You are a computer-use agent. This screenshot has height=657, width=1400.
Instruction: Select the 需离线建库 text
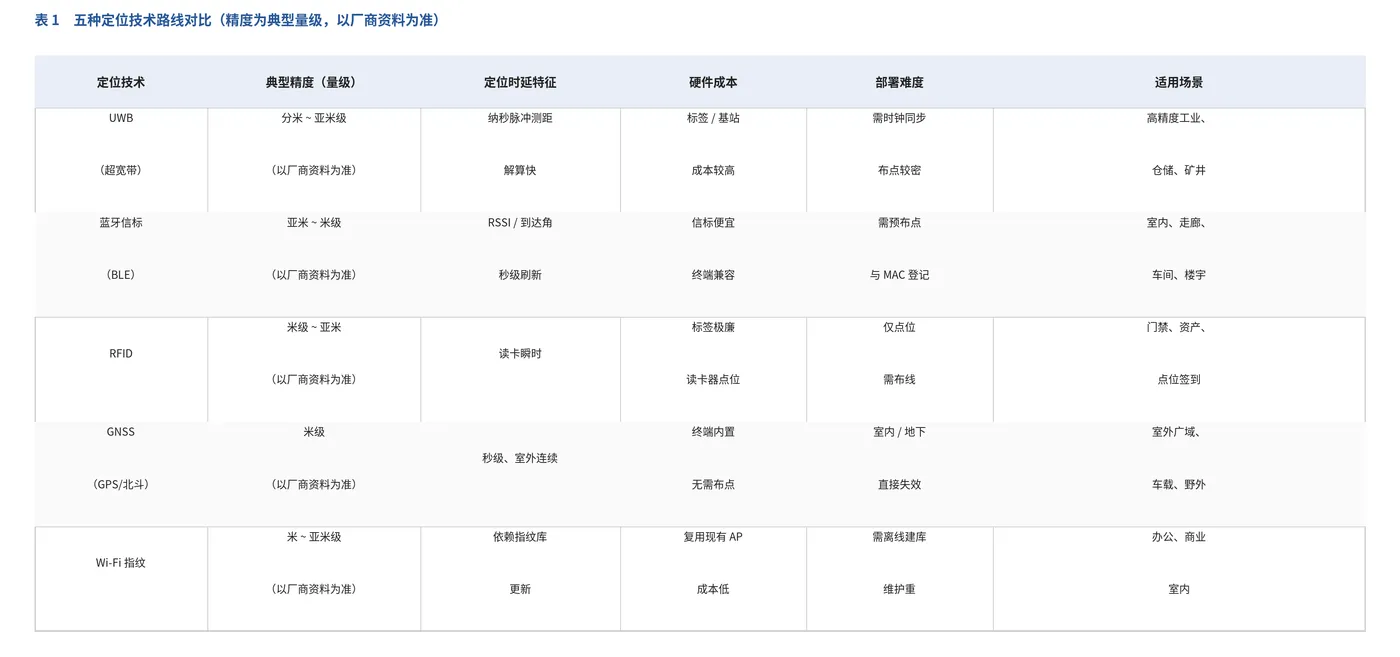(899, 537)
